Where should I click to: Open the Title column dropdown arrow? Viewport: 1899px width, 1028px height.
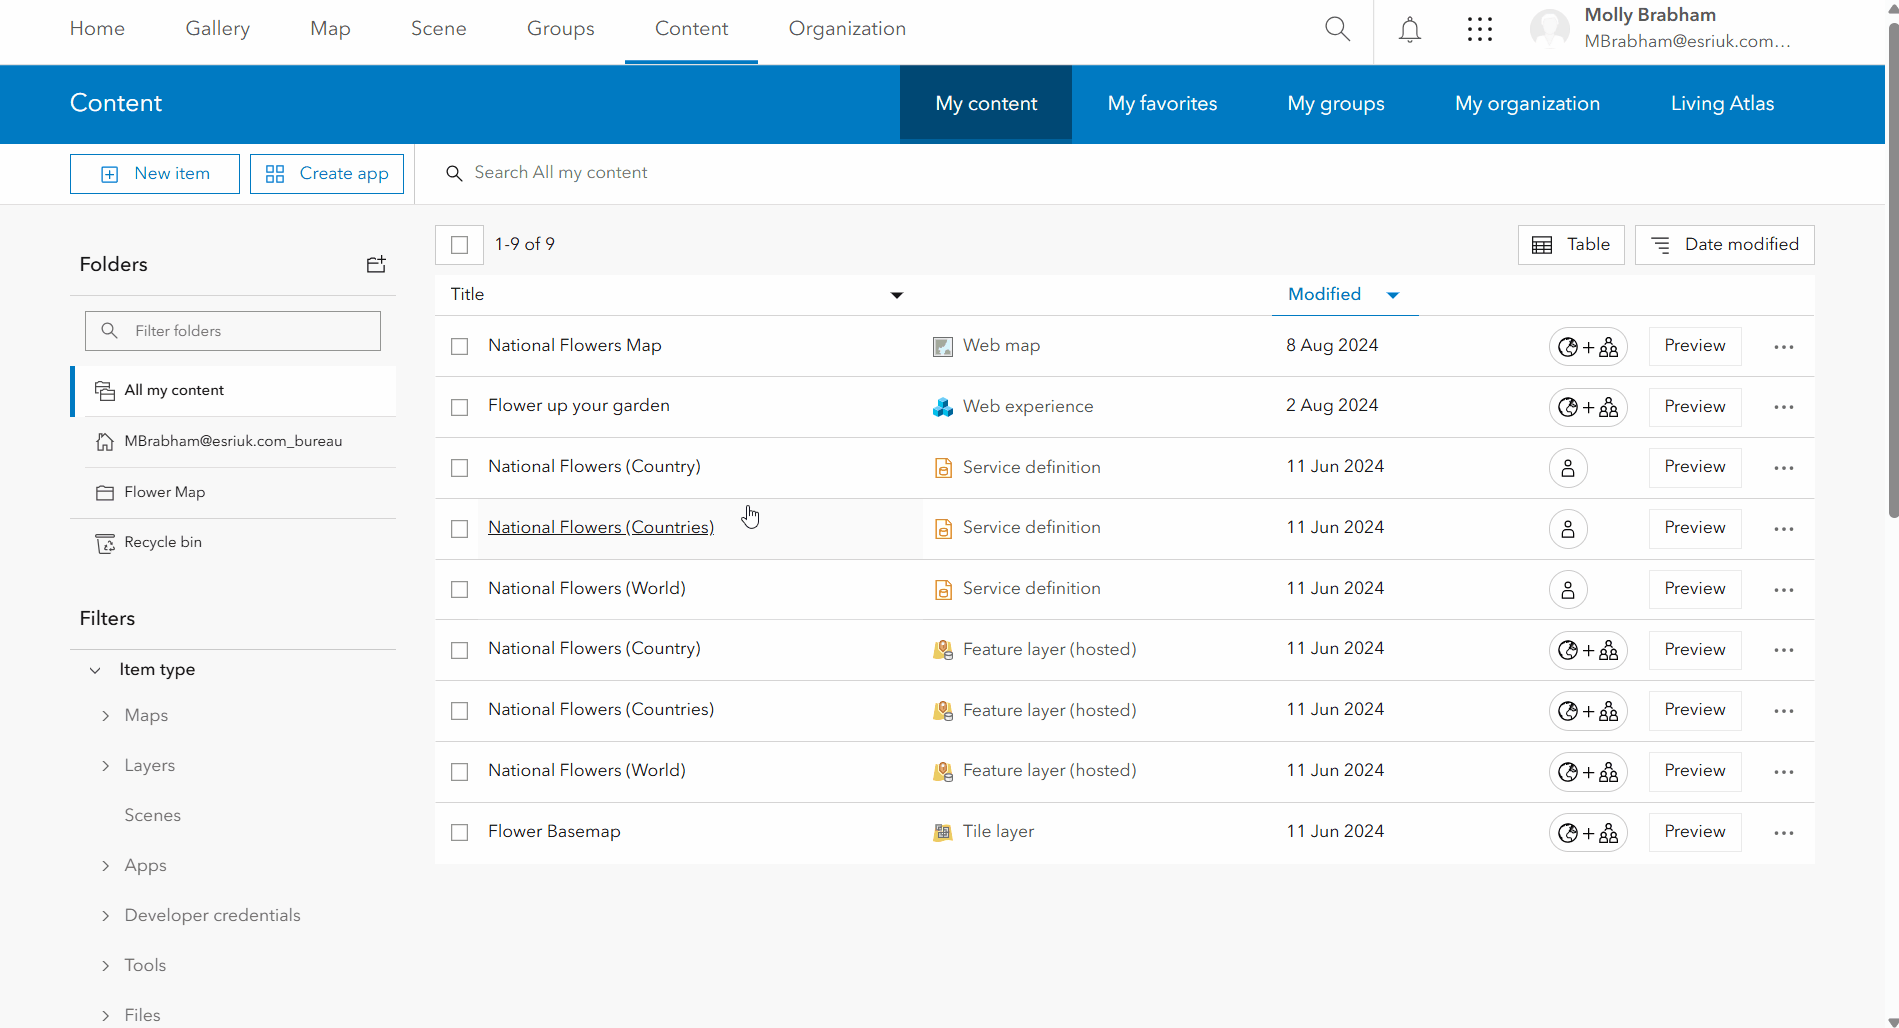coord(897,295)
